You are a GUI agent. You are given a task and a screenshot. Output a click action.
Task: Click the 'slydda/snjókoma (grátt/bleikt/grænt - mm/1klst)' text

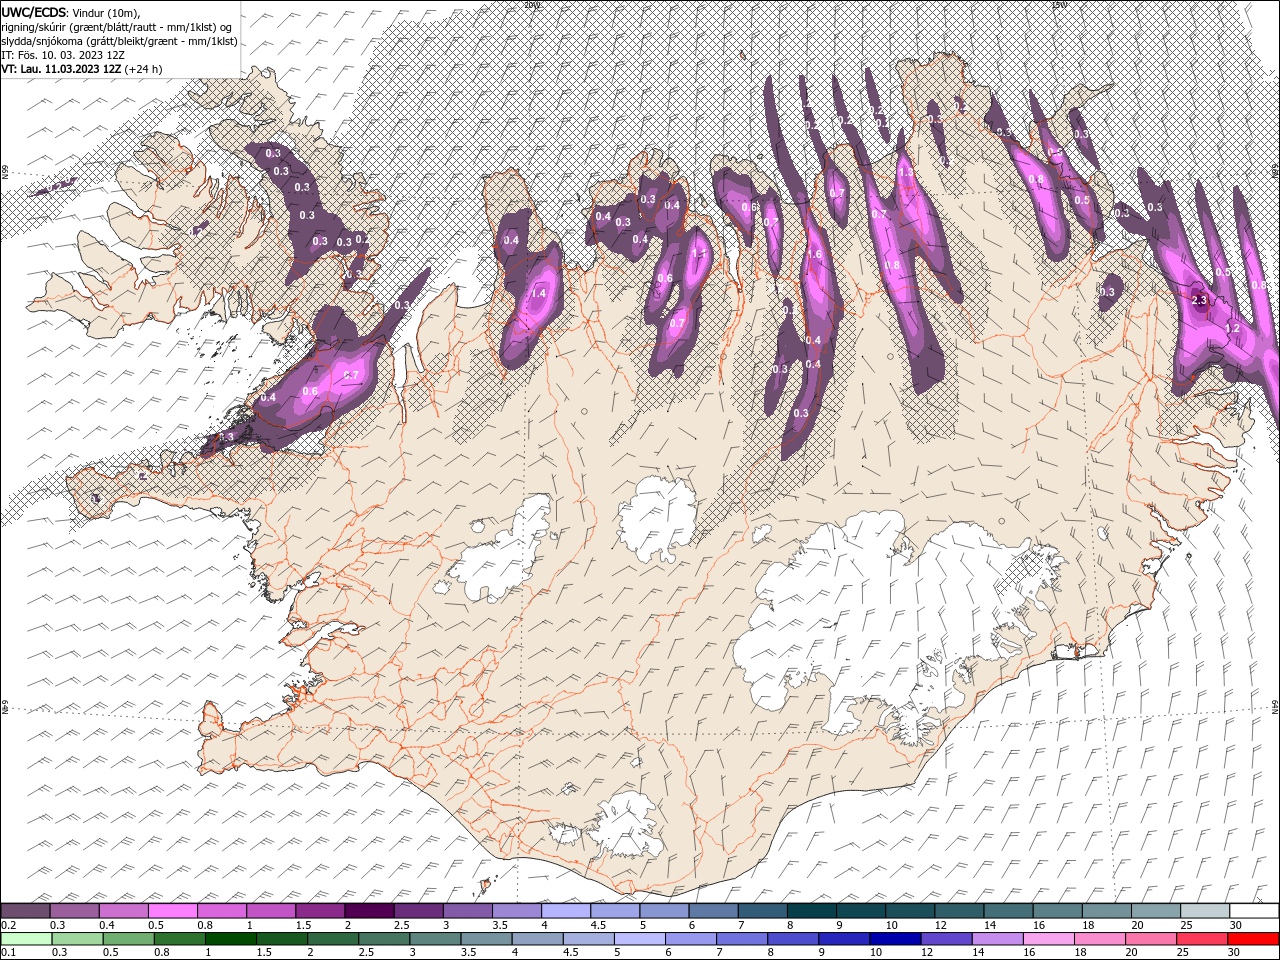click(x=119, y=41)
